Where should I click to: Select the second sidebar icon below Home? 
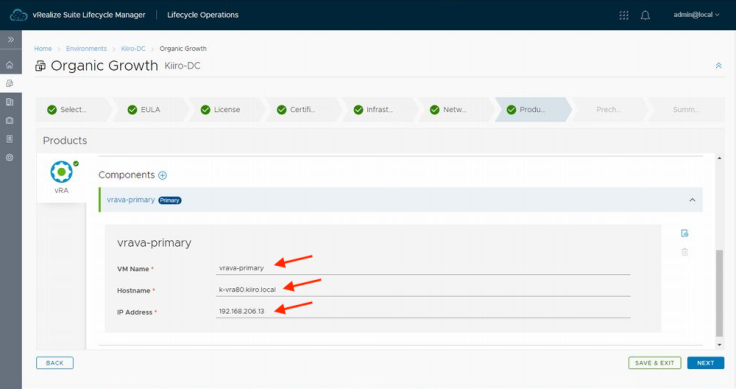pyautogui.click(x=10, y=84)
